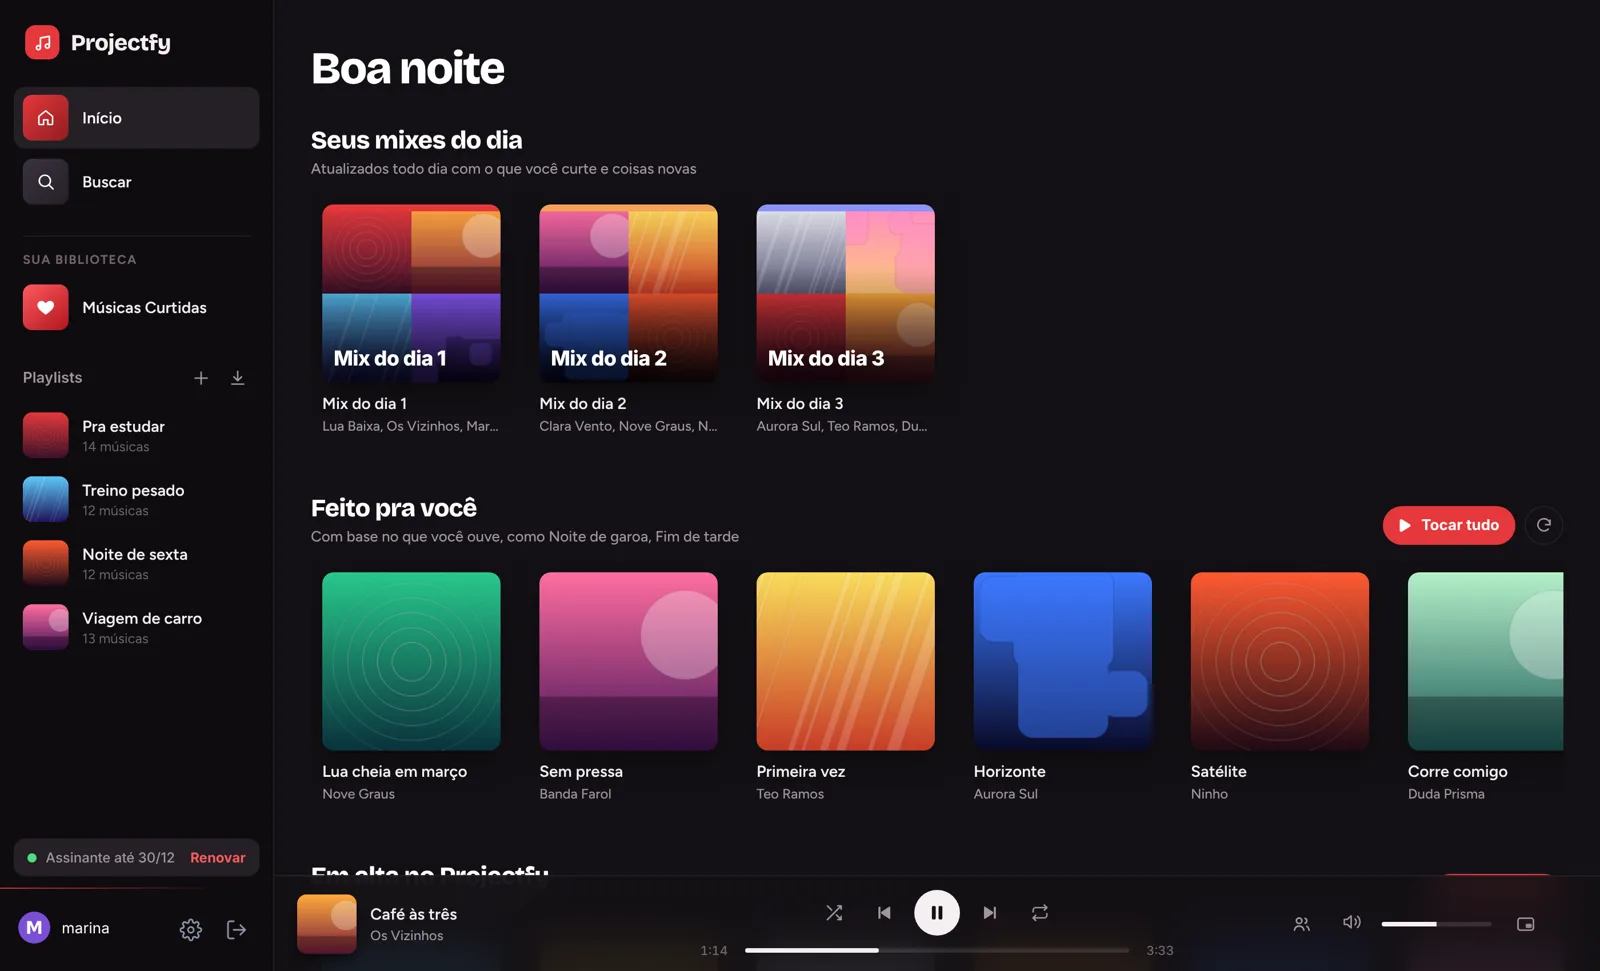Screen dimensions: 1600x971
Task: Skip to next track
Action: click(x=990, y=913)
